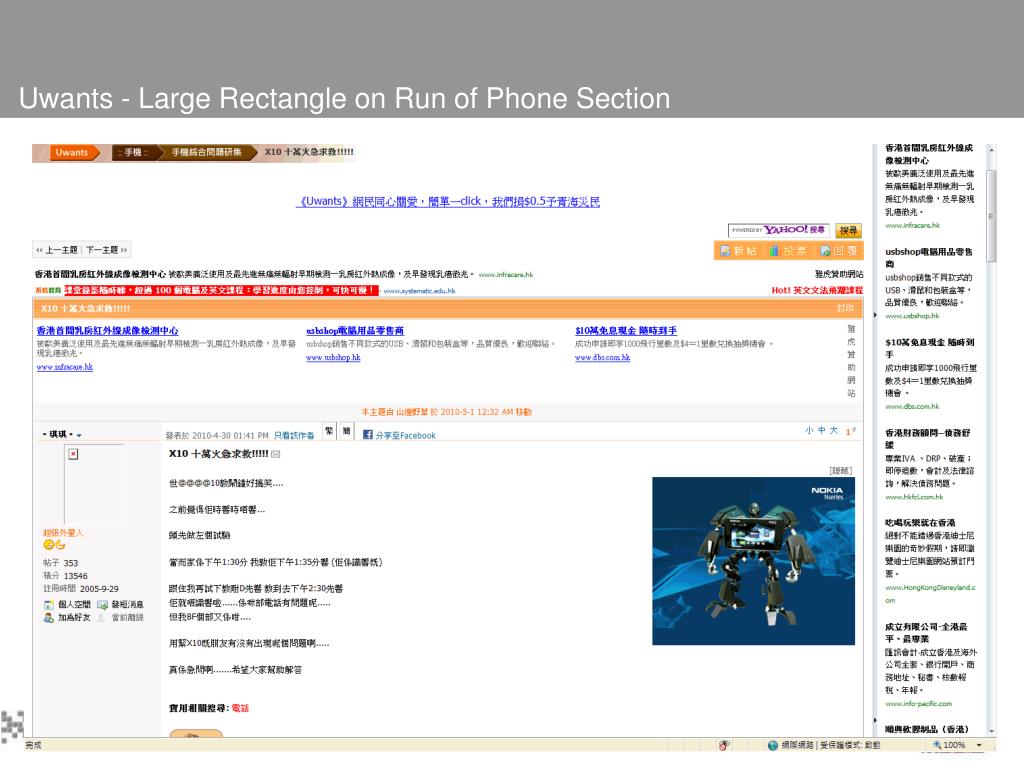
Task: Open the 手機 breadcrumb section
Action: pos(133,153)
